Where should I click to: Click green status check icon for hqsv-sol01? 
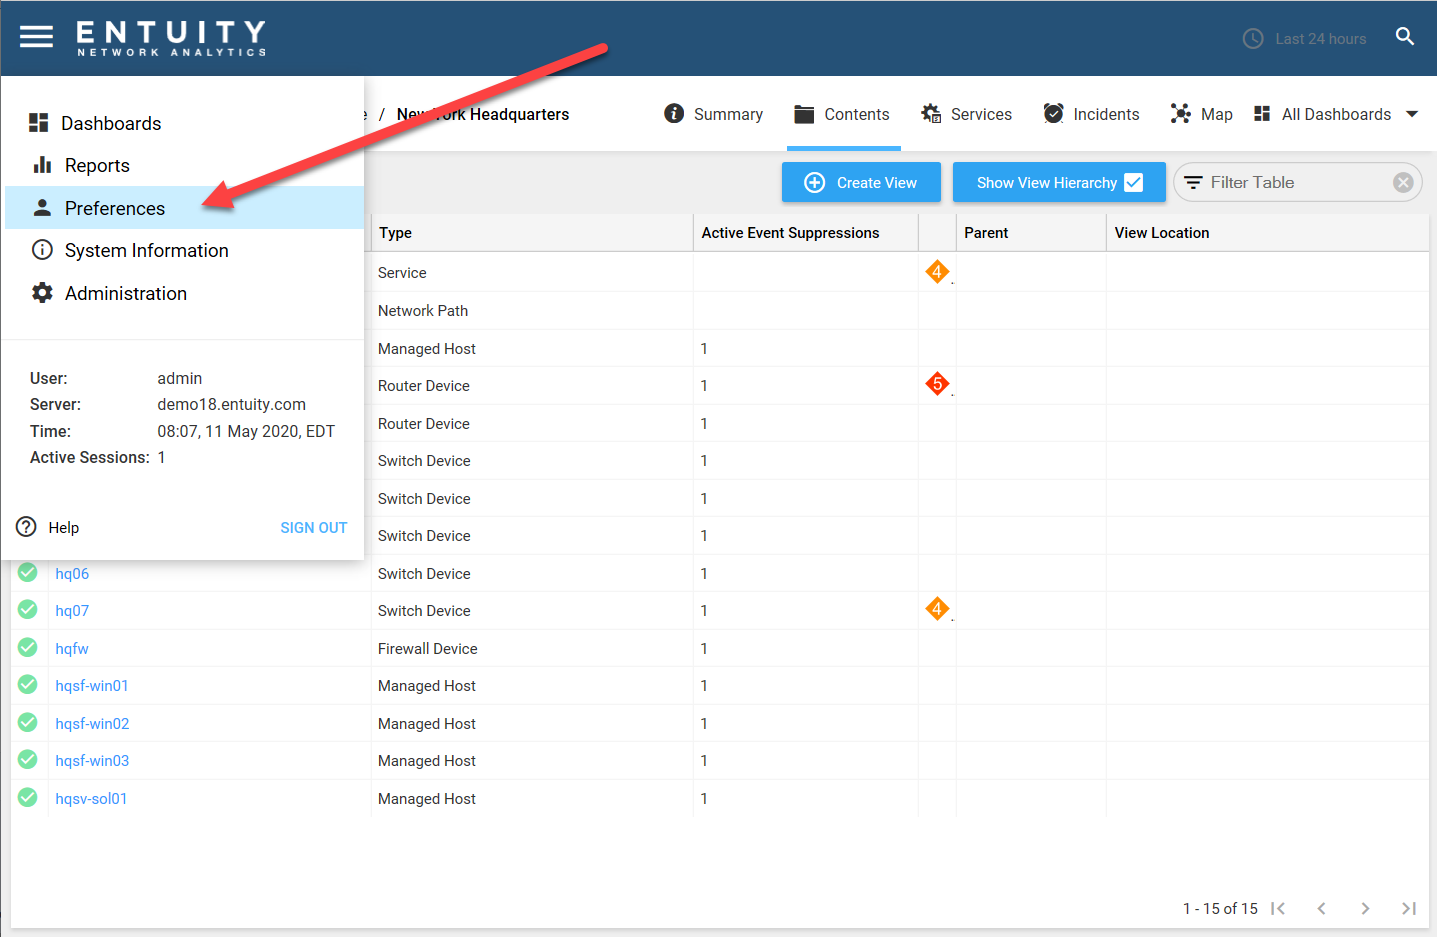[28, 797]
